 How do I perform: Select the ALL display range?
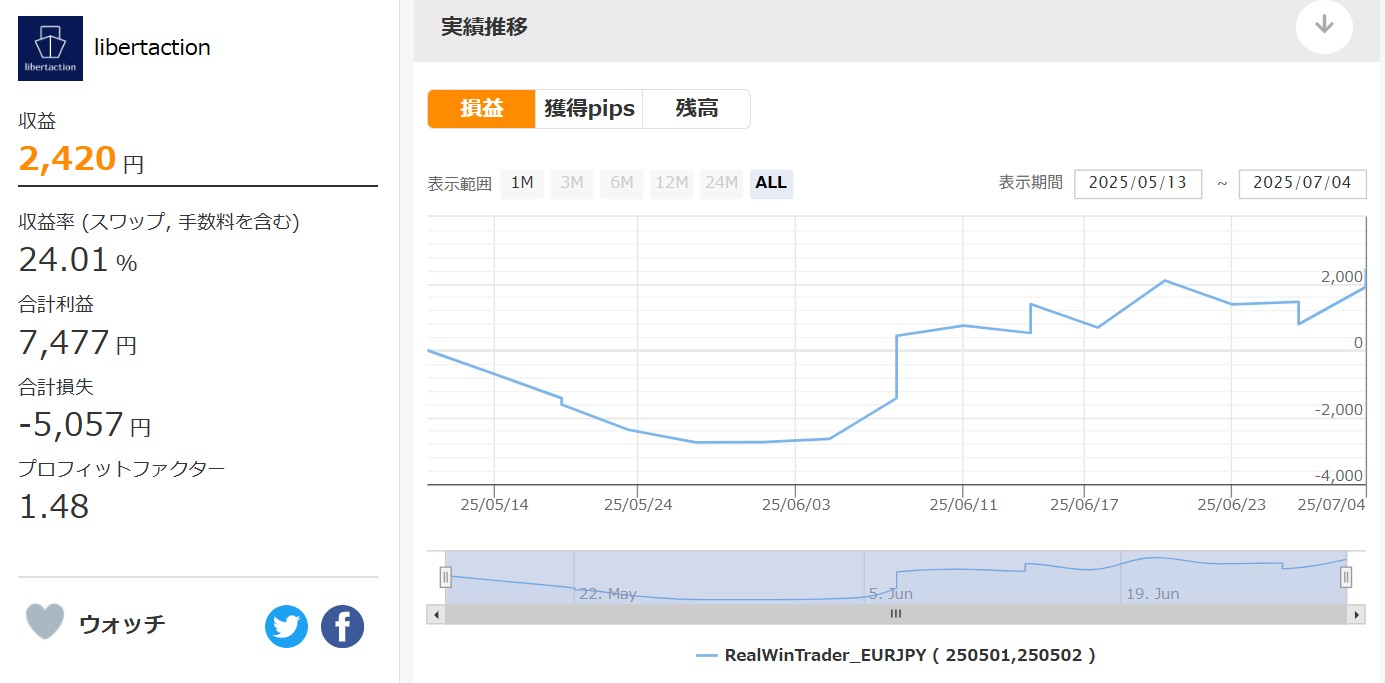tap(771, 183)
